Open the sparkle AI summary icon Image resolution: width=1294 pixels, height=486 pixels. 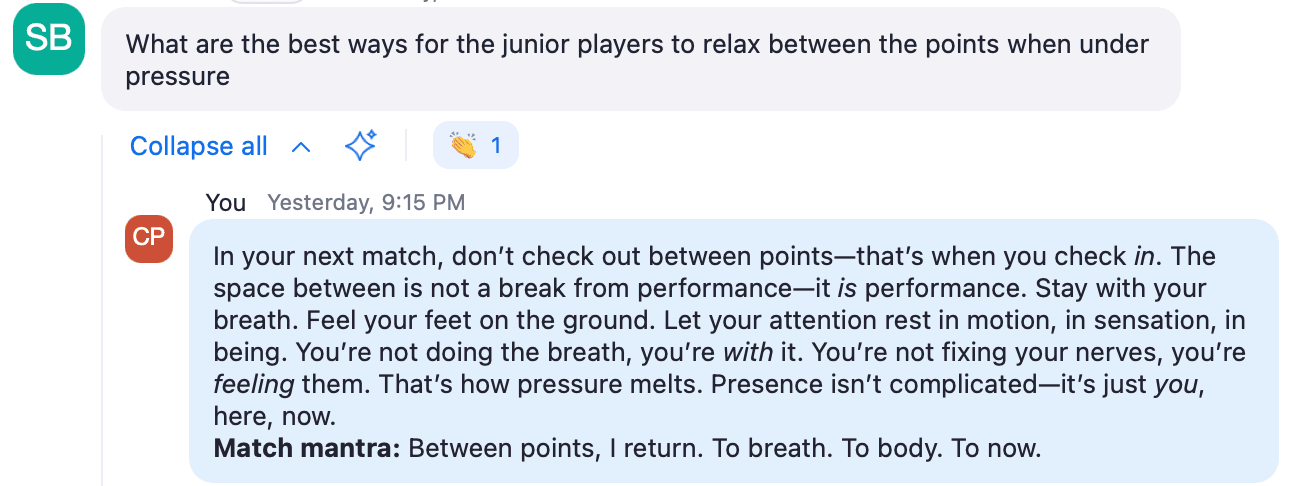361,146
